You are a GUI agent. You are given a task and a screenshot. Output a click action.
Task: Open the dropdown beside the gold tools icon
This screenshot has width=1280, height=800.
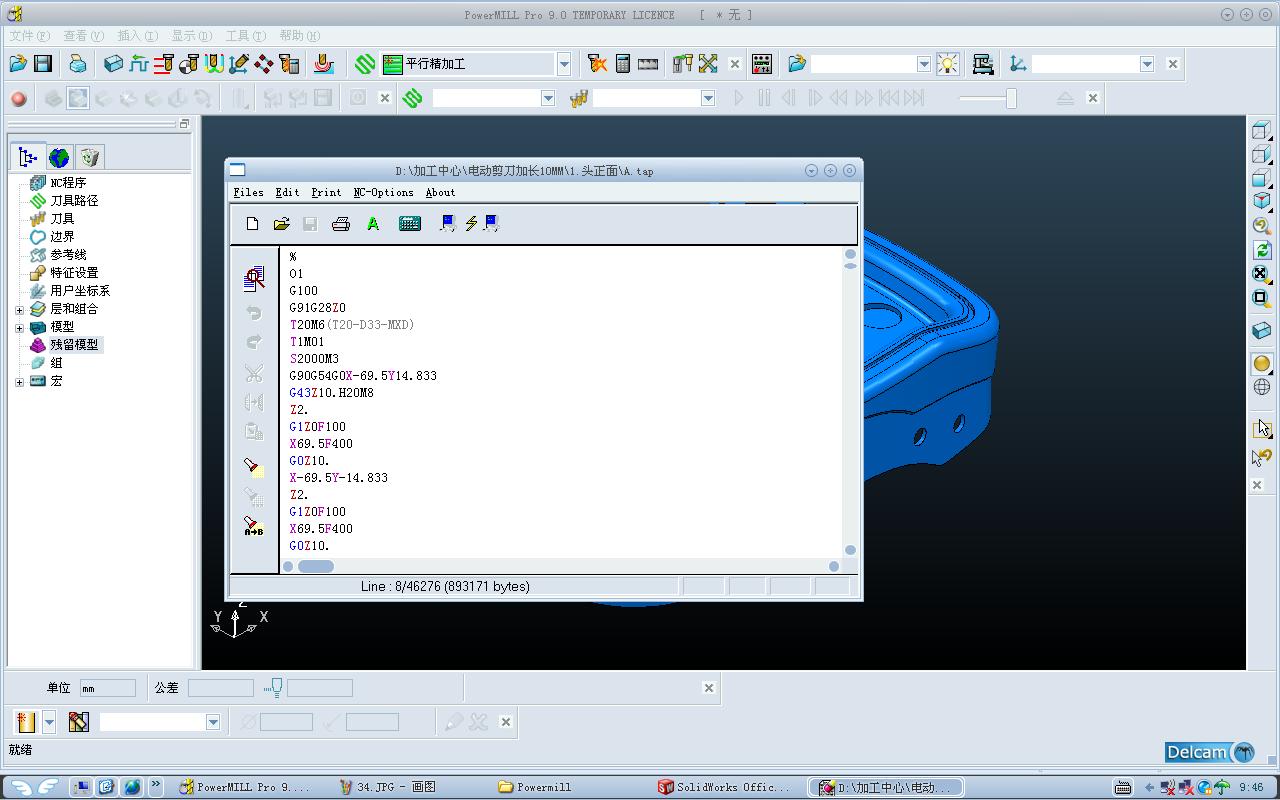[x=708, y=98]
